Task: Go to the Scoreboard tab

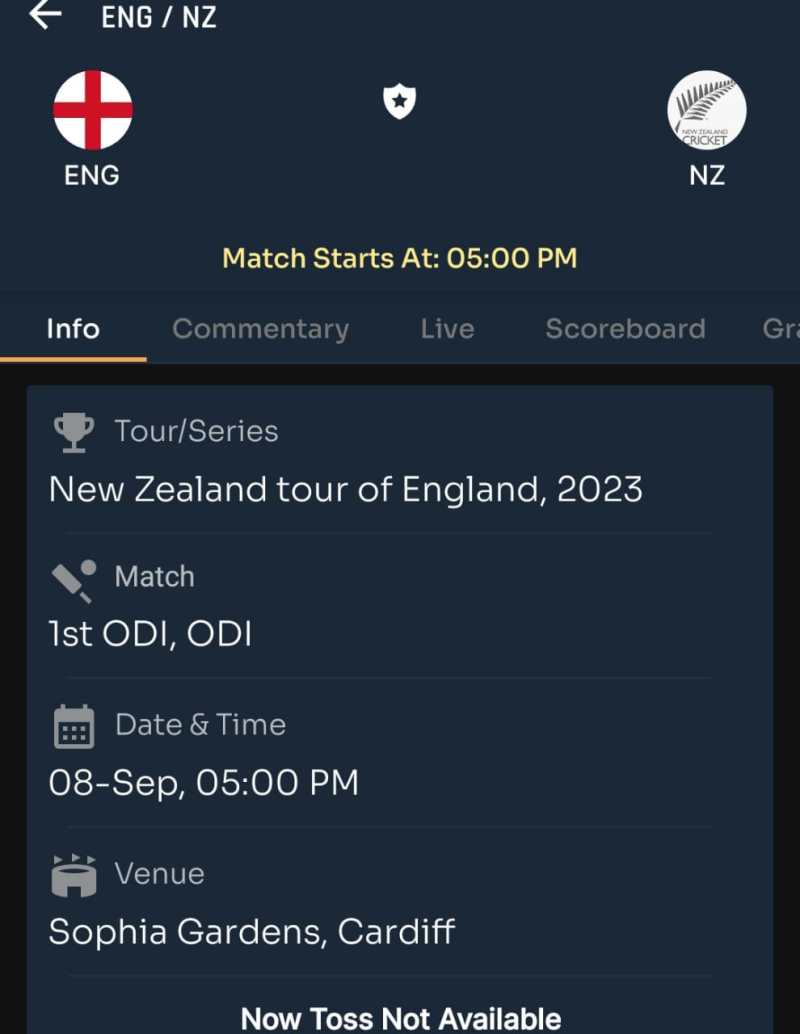Action: click(x=625, y=329)
